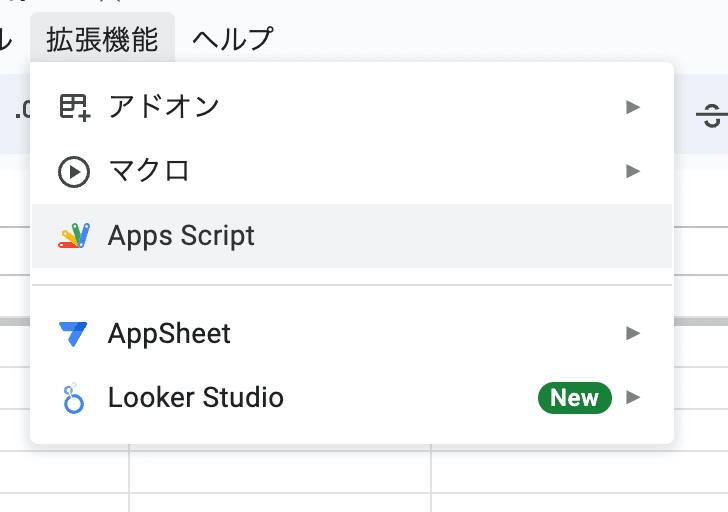Open the 拡張機能 menu
The width and height of the screenshot is (728, 512).
pyautogui.click(x=102, y=39)
